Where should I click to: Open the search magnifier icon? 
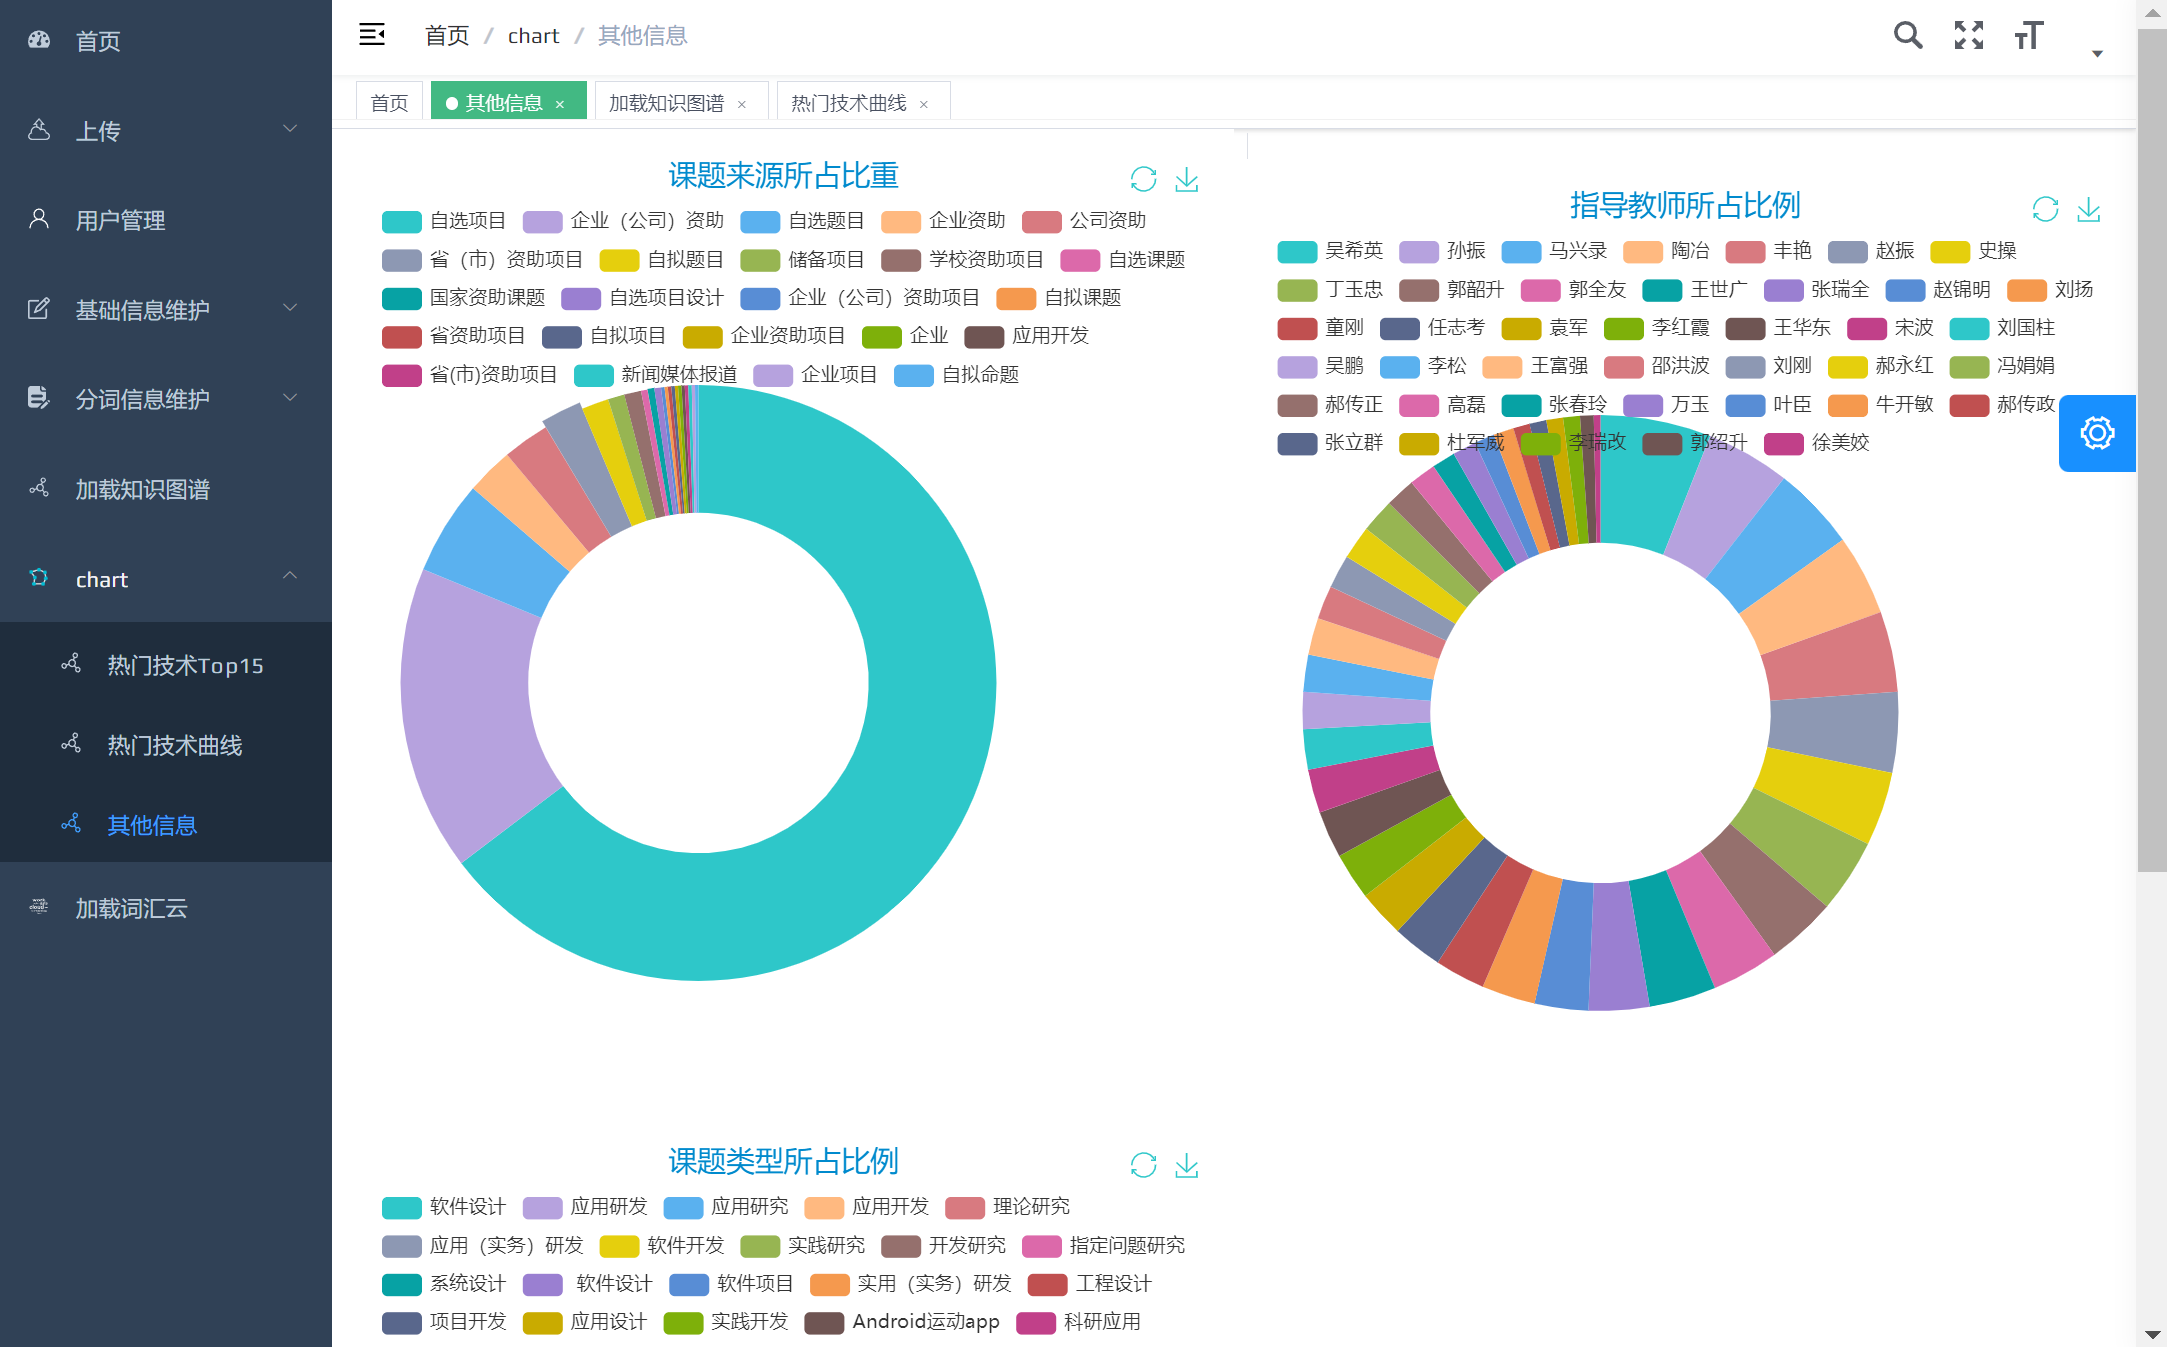1908,35
